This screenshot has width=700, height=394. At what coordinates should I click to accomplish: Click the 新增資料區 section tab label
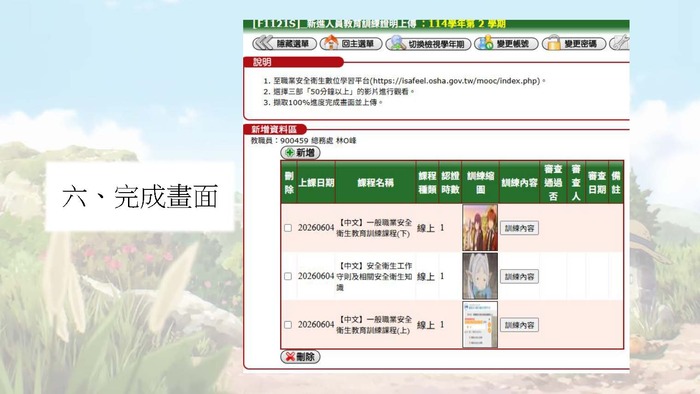274,129
